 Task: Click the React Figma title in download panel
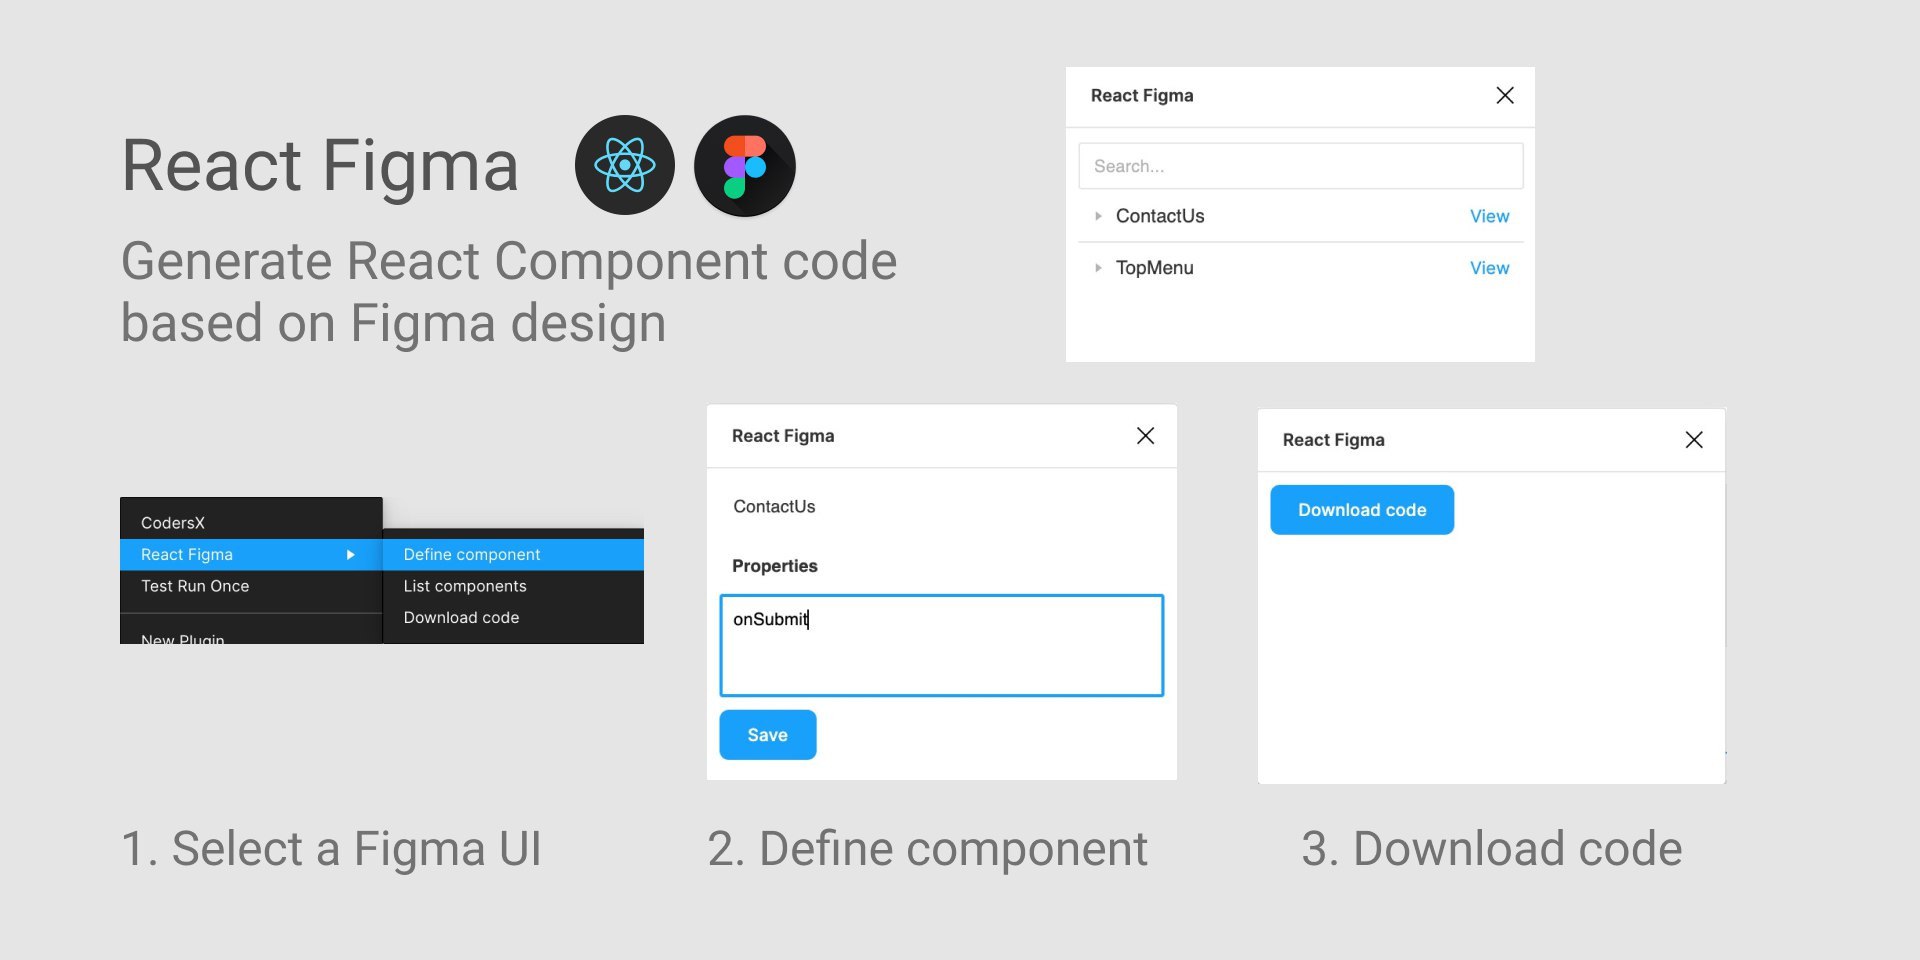tap(1334, 440)
